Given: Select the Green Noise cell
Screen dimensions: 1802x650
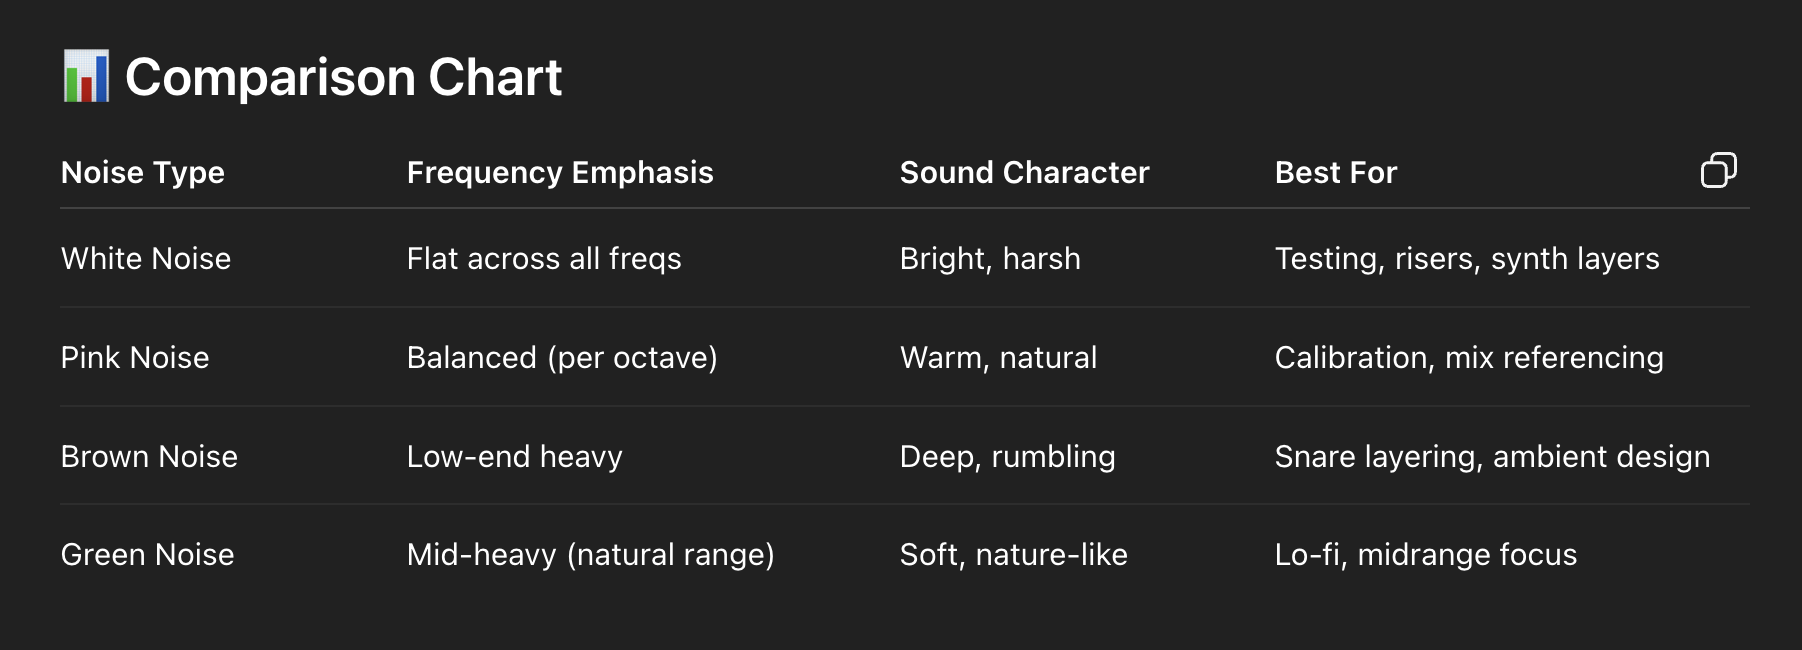Looking at the screenshot, I should click(147, 555).
